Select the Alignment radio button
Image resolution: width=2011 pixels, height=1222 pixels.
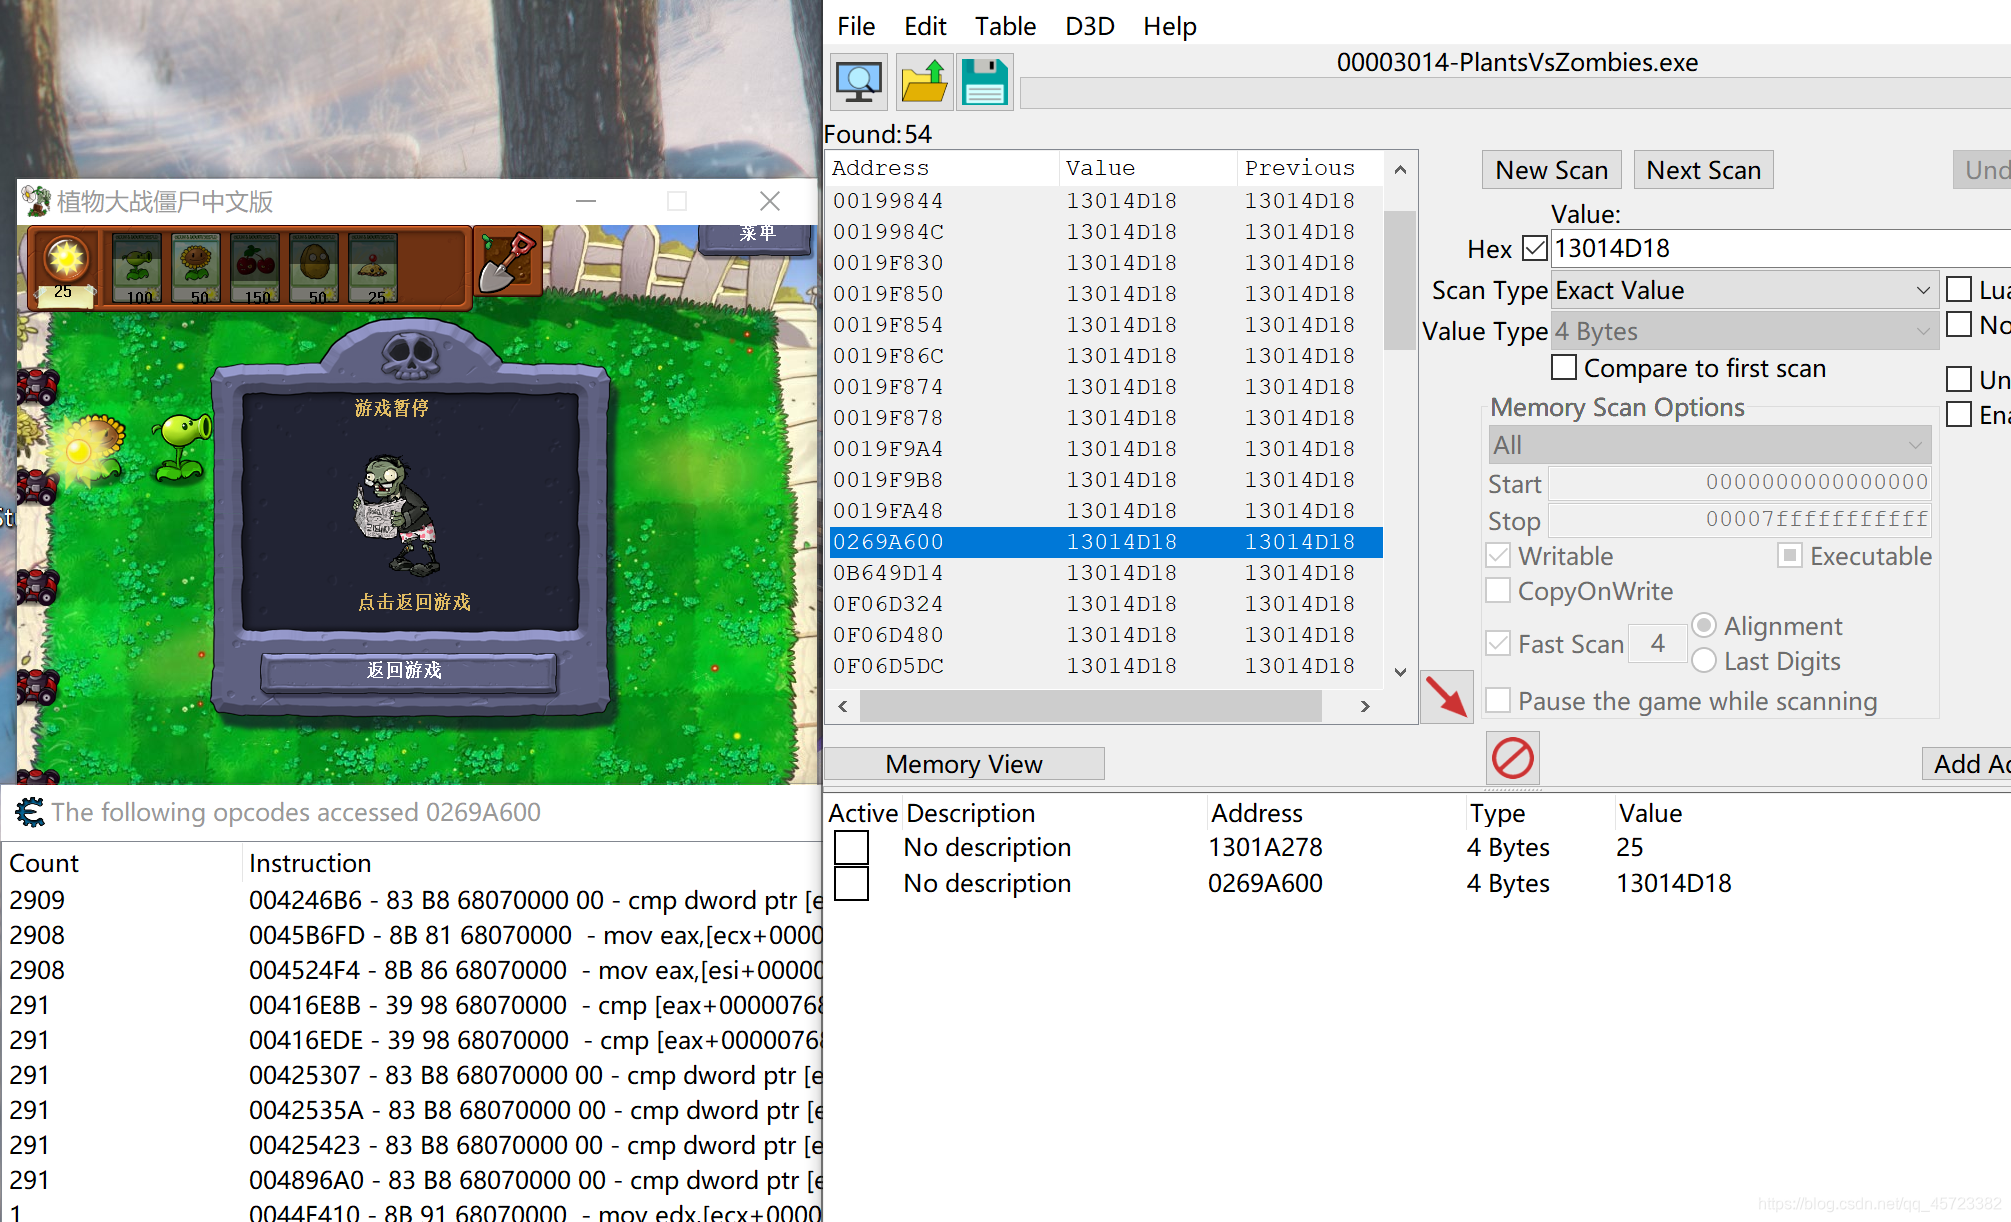pos(1704,625)
